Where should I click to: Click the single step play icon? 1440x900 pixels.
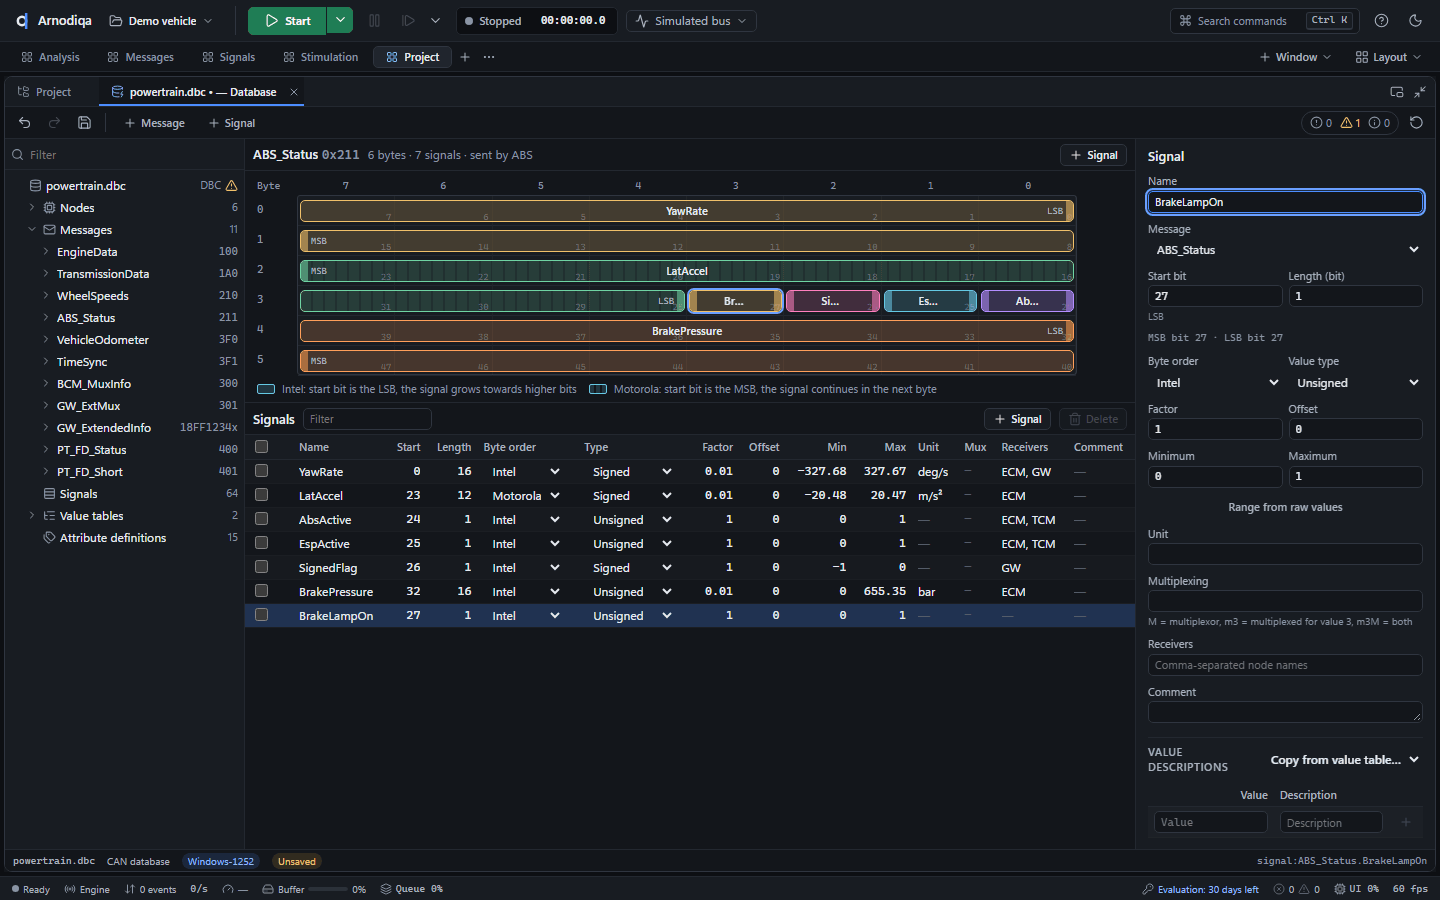click(408, 21)
